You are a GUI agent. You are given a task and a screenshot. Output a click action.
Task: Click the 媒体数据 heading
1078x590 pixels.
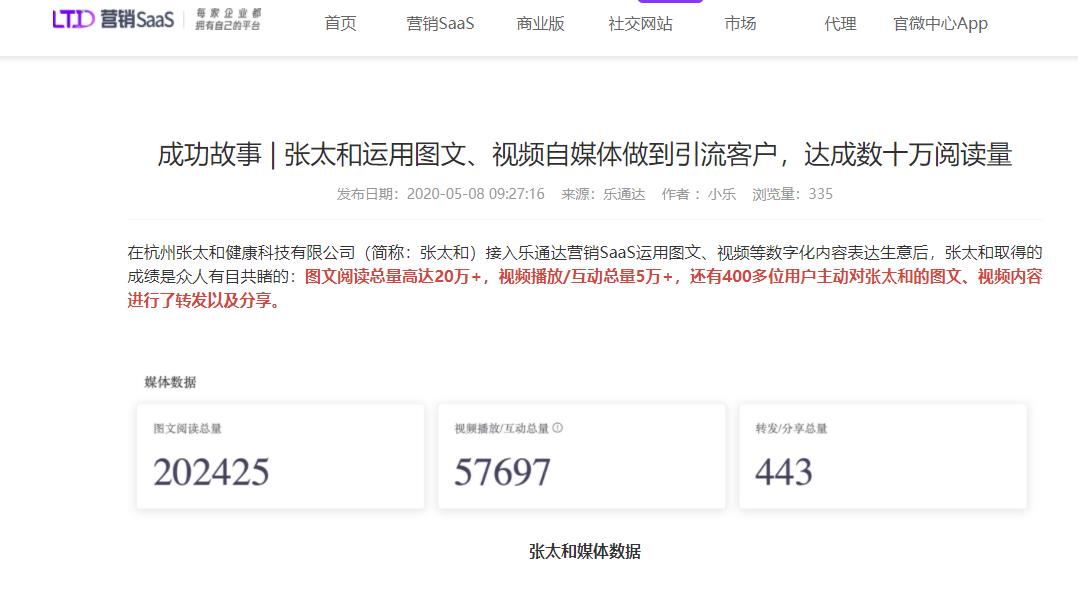170,382
